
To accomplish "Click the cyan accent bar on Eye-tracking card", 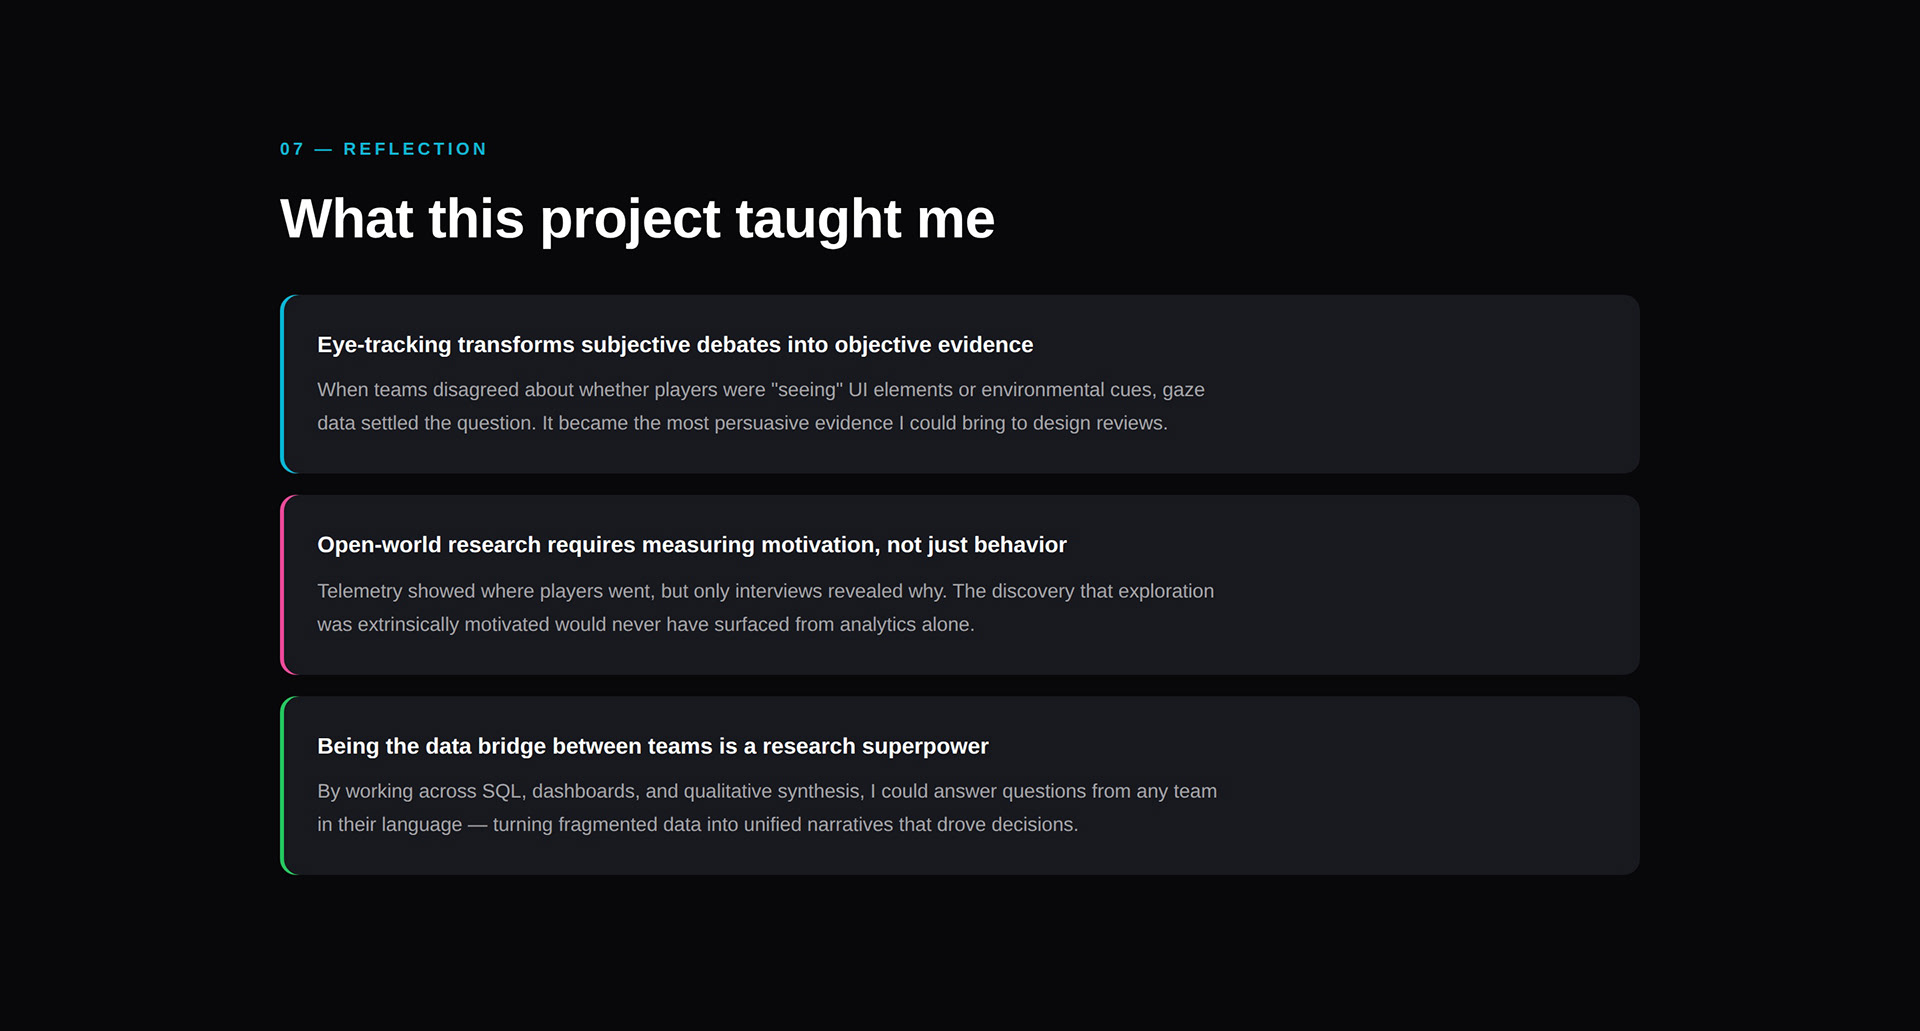I will pos(284,384).
